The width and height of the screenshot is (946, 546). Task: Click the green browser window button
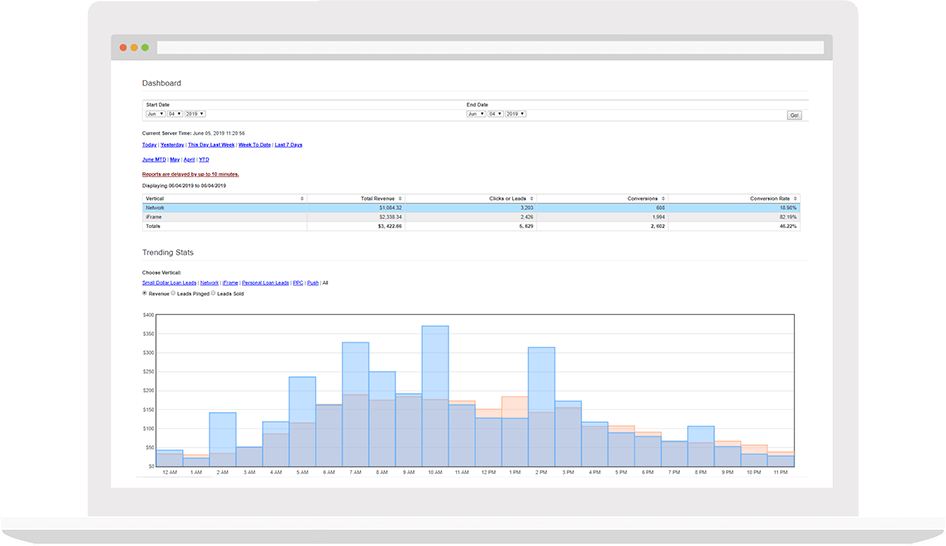[146, 47]
